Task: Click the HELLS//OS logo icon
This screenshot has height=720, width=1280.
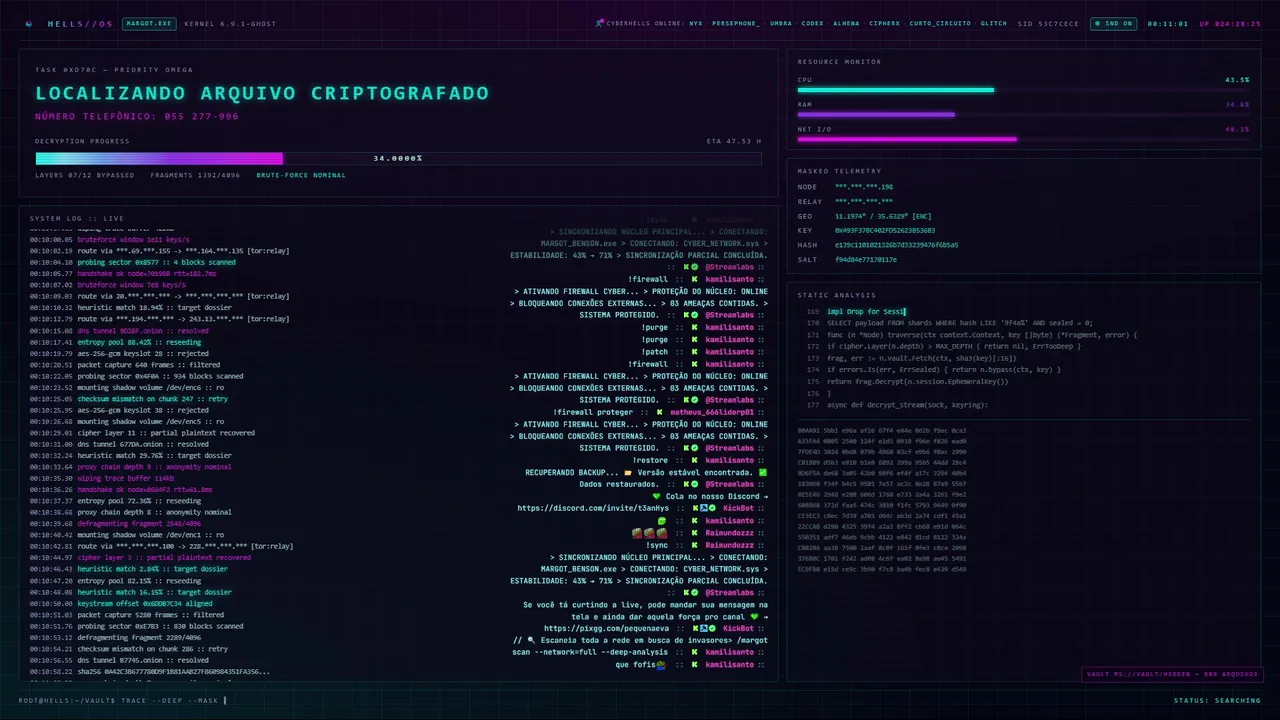Action: 28,23
